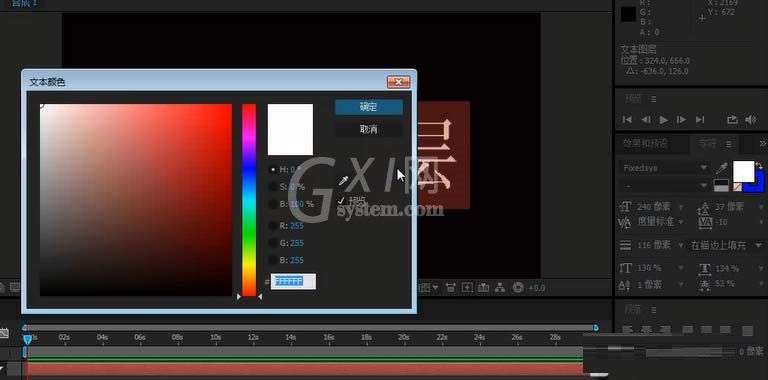Viewport: 768px width, 380px height.
Task: Click the white color preview box in dialog
Action: point(290,129)
